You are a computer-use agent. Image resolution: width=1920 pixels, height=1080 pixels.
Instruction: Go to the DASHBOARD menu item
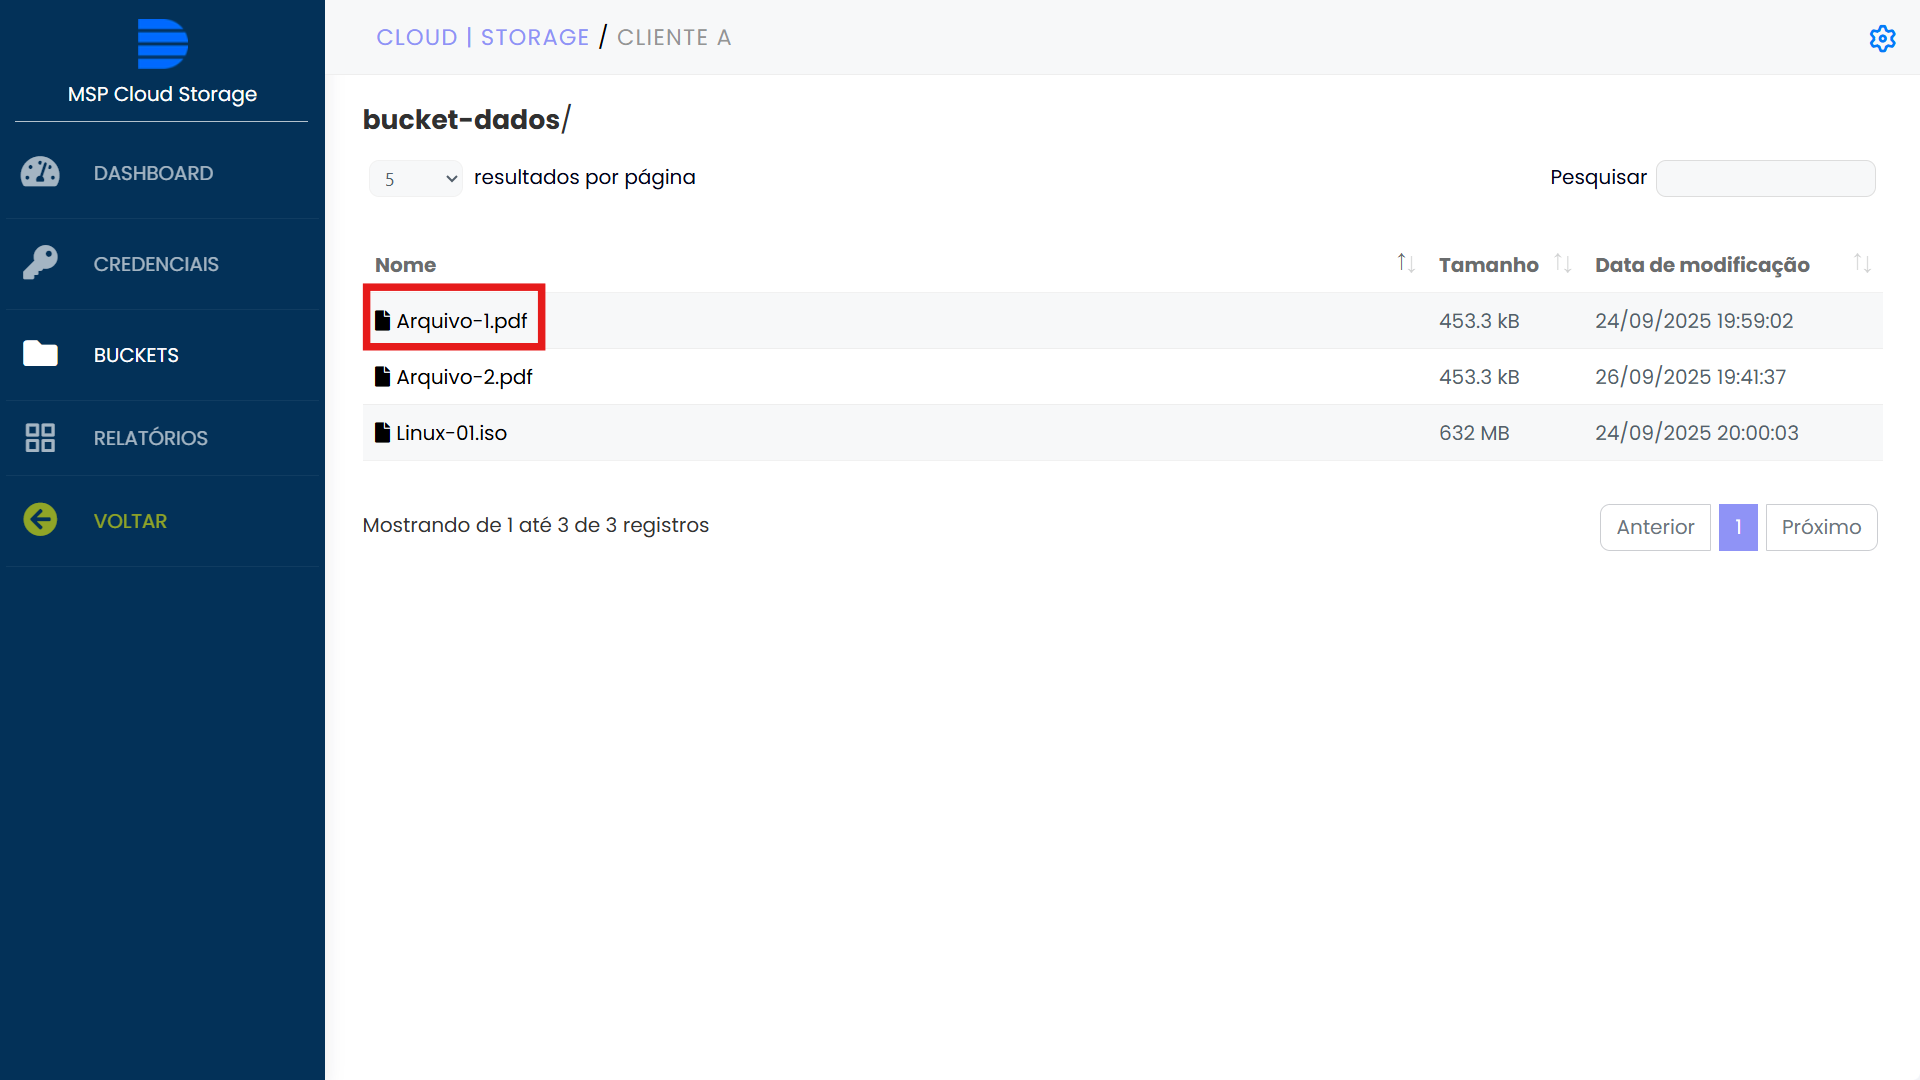153,173
